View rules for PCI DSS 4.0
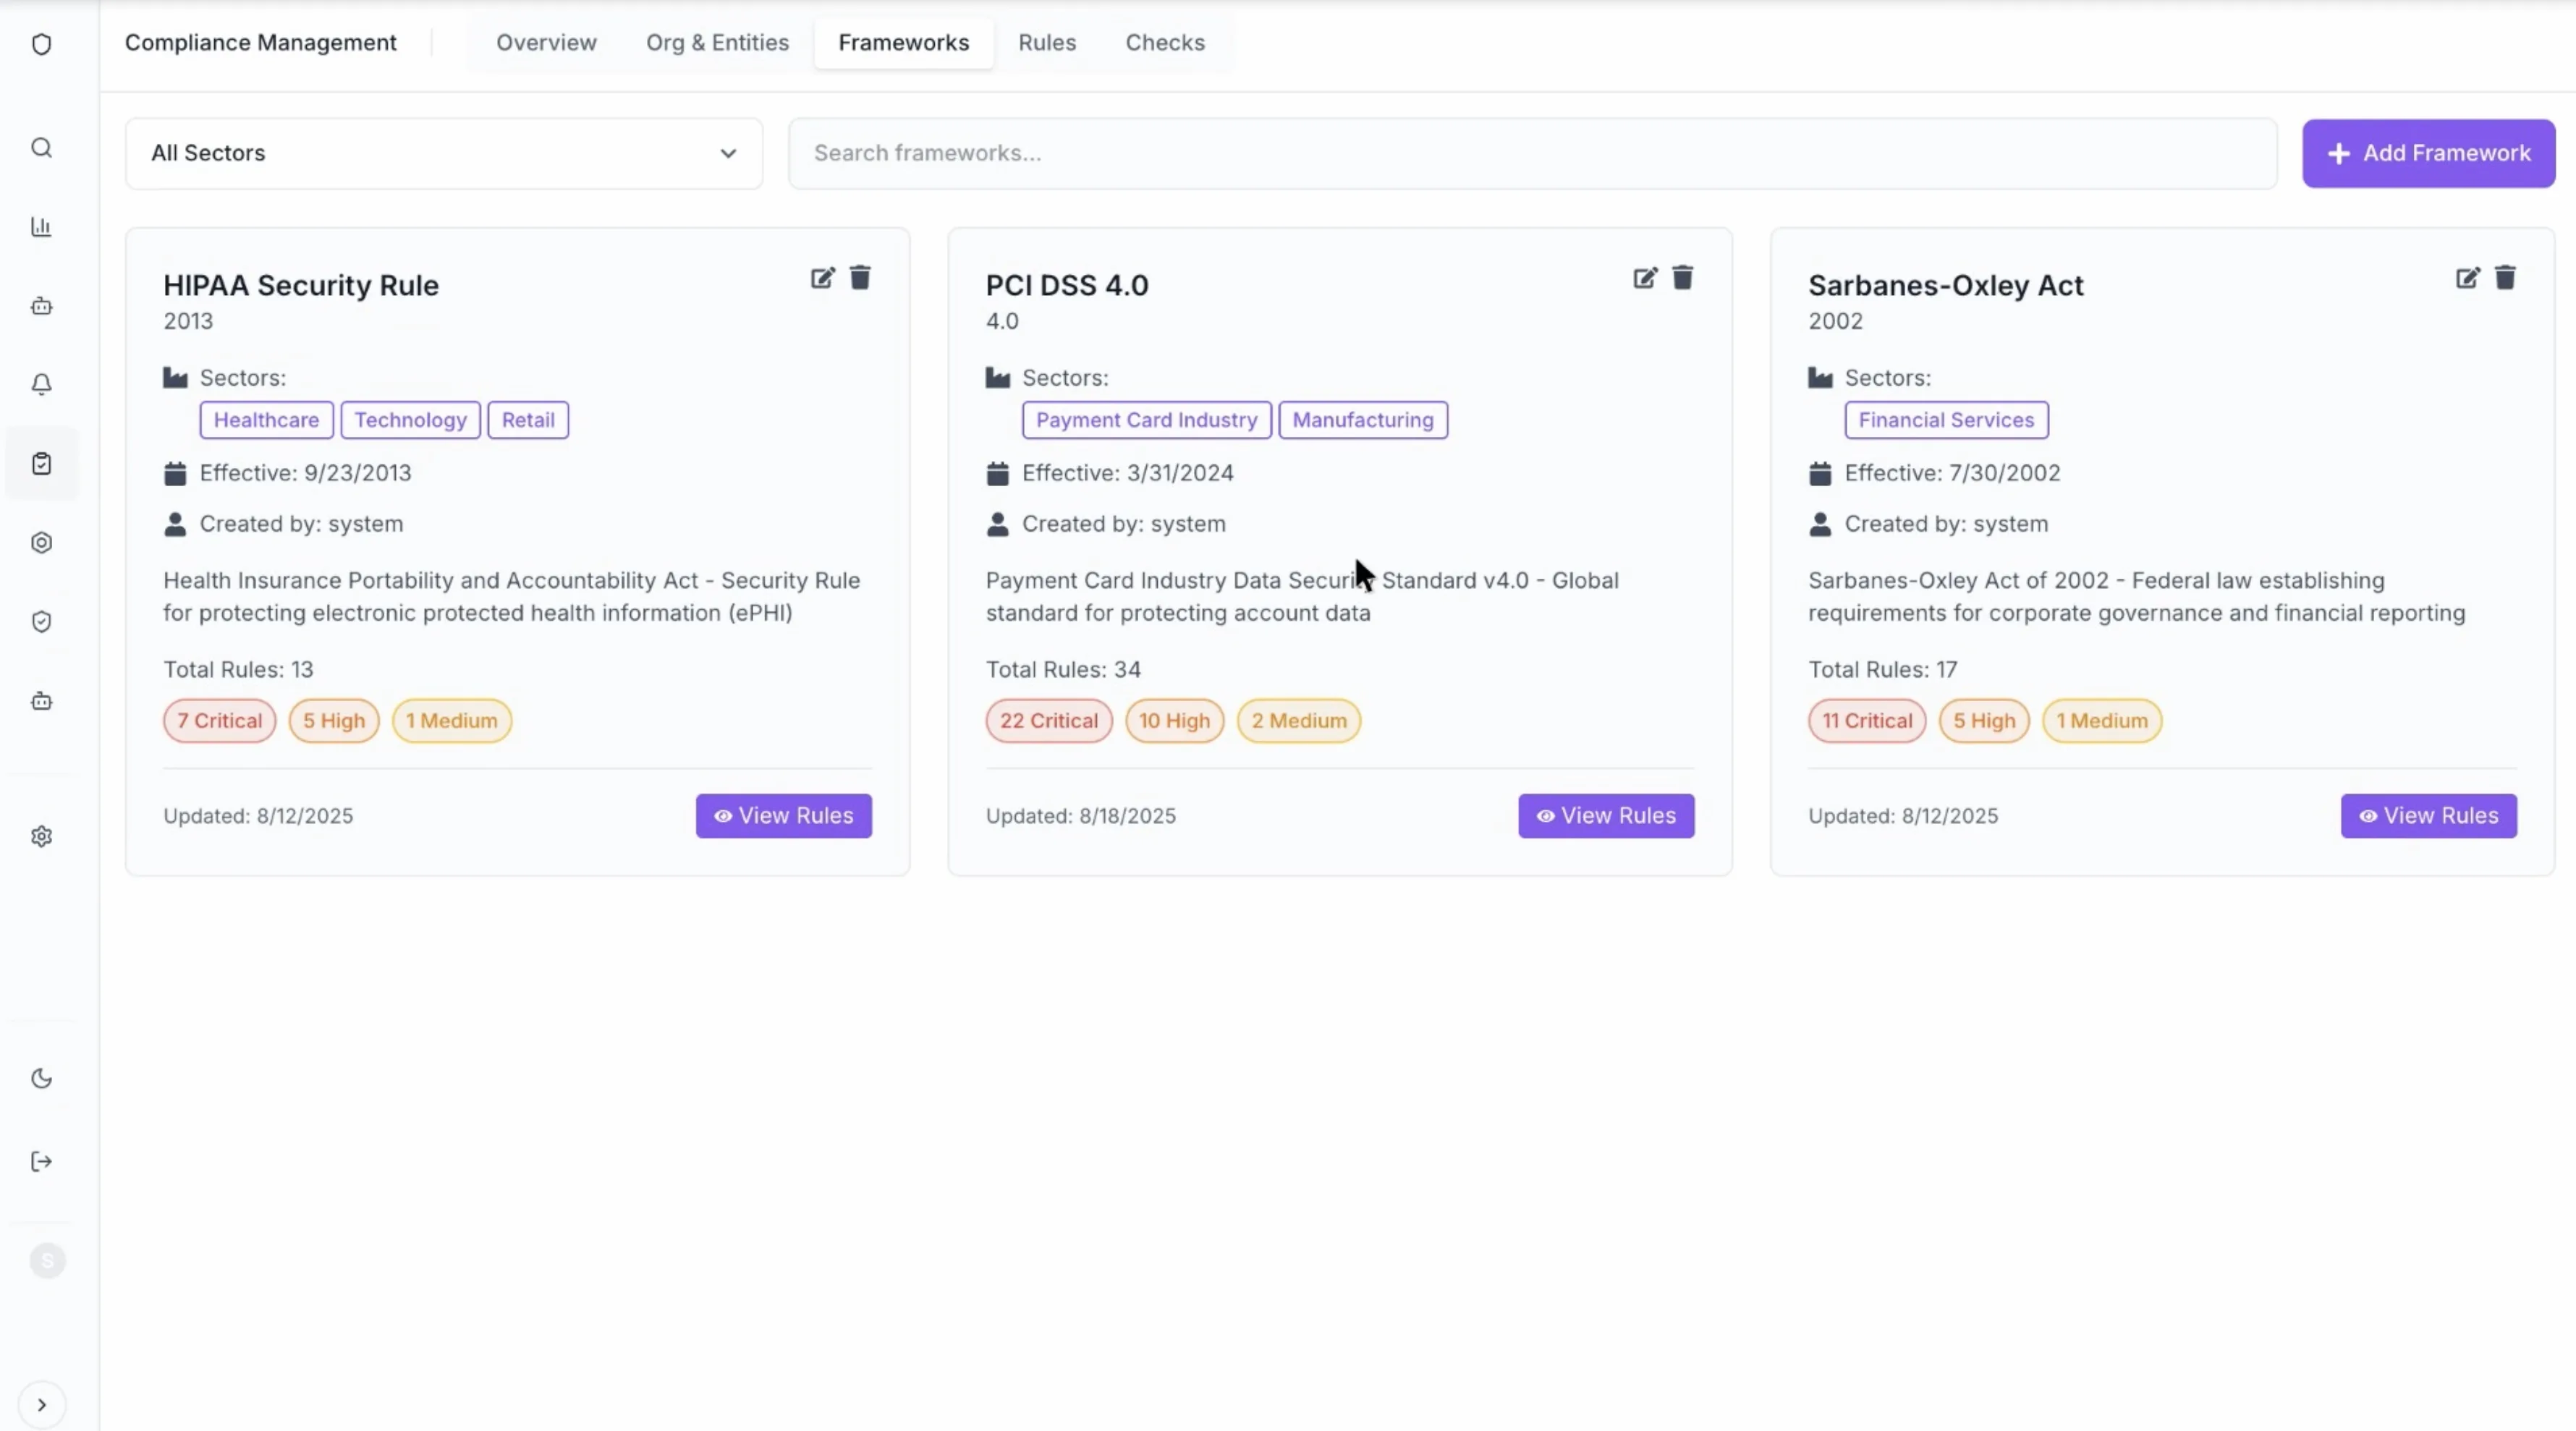2576x1431 pixels. (x=1605, y=816)
